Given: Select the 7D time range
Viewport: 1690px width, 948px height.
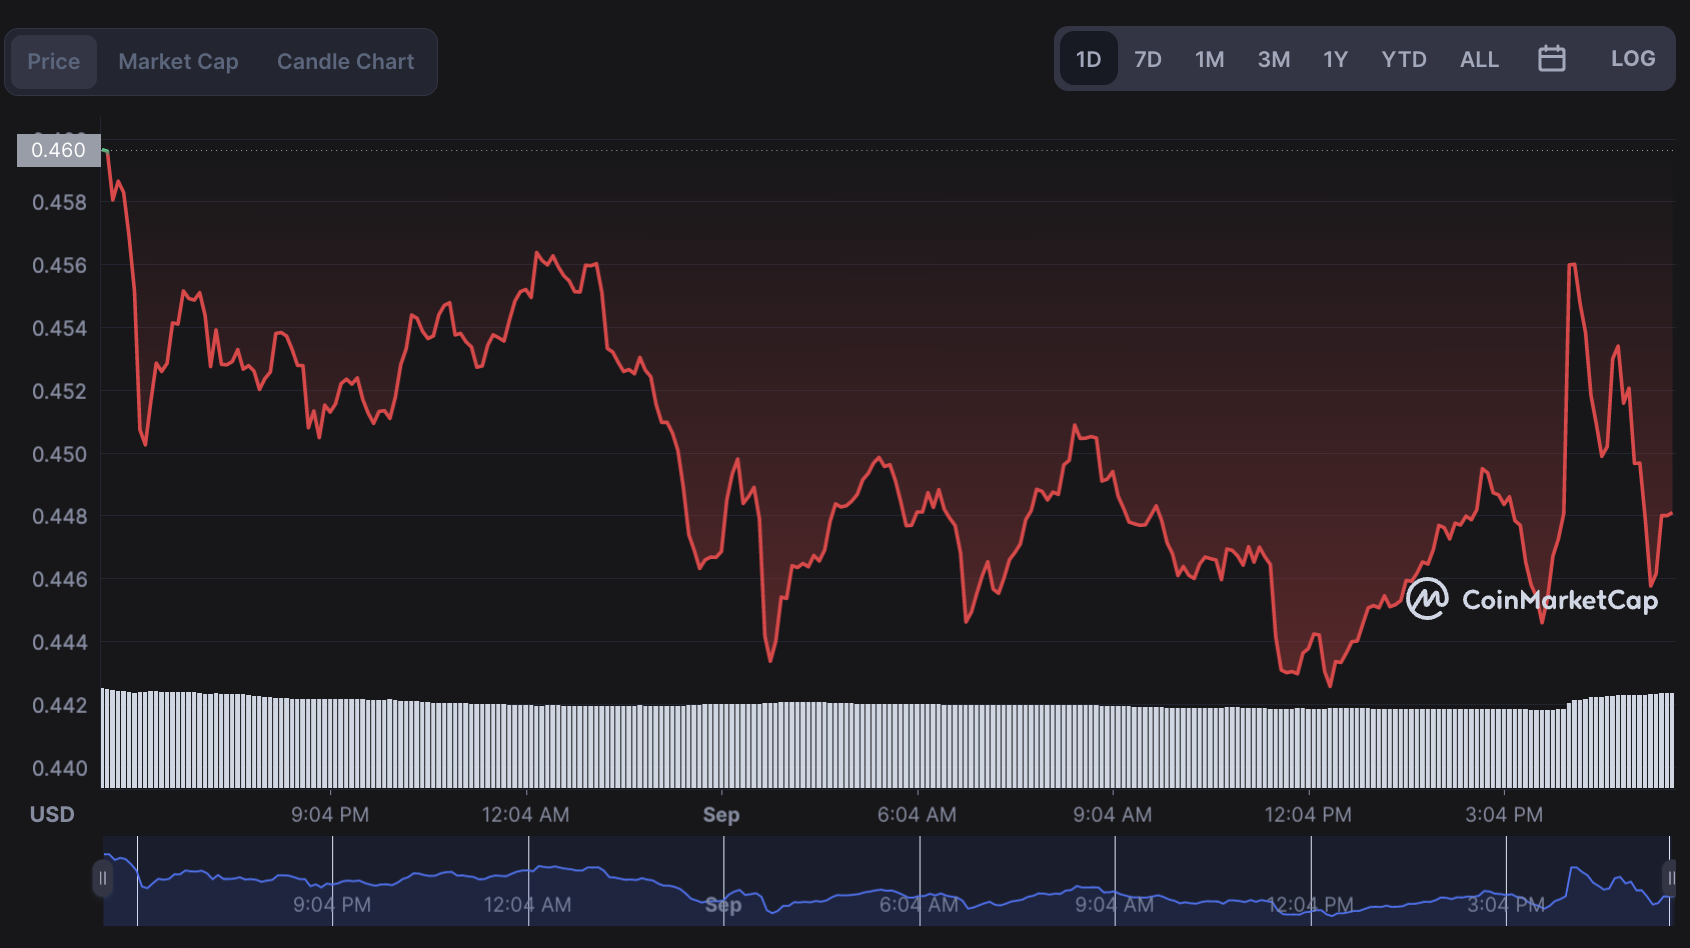Looking at the screenshot, I should [1147, 59].
